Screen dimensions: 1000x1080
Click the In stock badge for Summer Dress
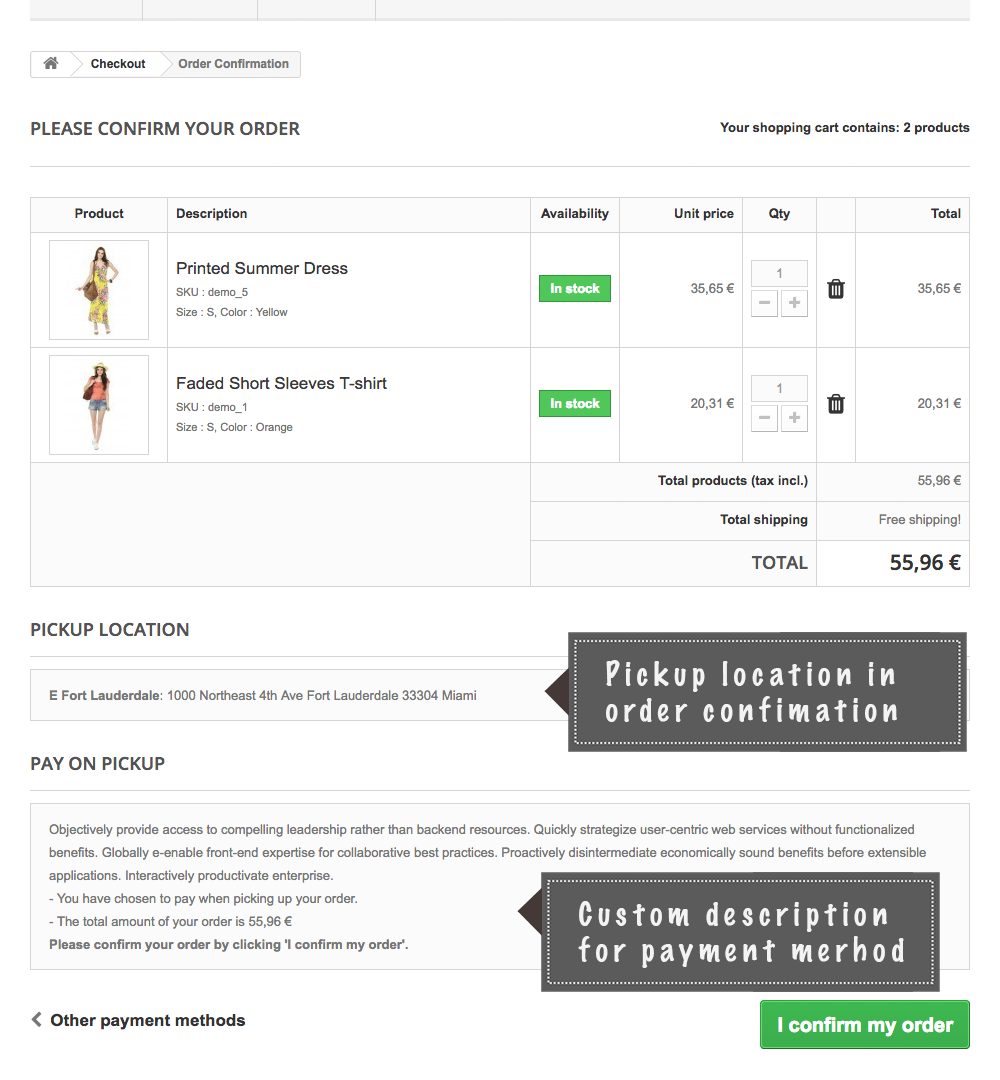click(x=575, y=289)
